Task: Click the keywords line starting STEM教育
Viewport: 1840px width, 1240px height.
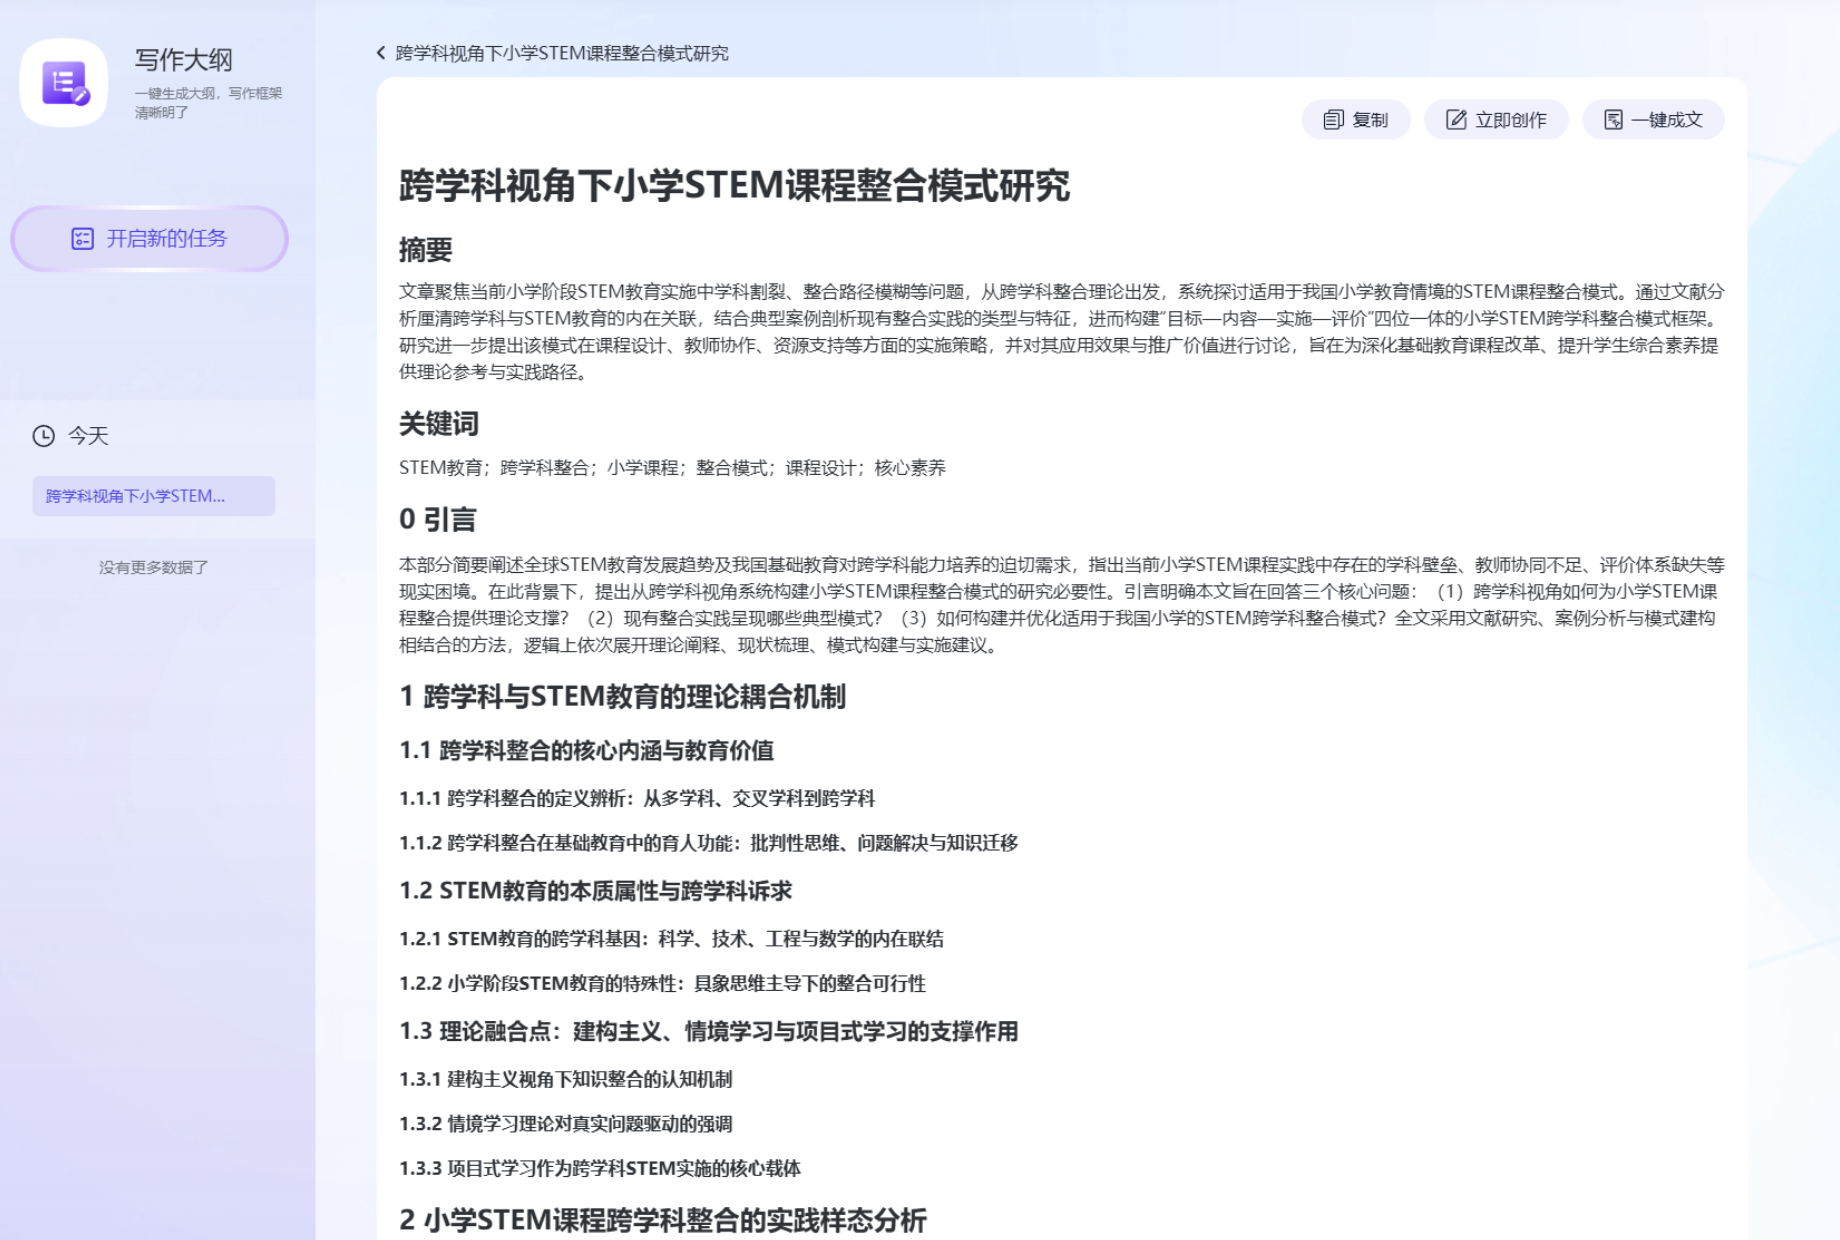Action: [x=672, y=468]
